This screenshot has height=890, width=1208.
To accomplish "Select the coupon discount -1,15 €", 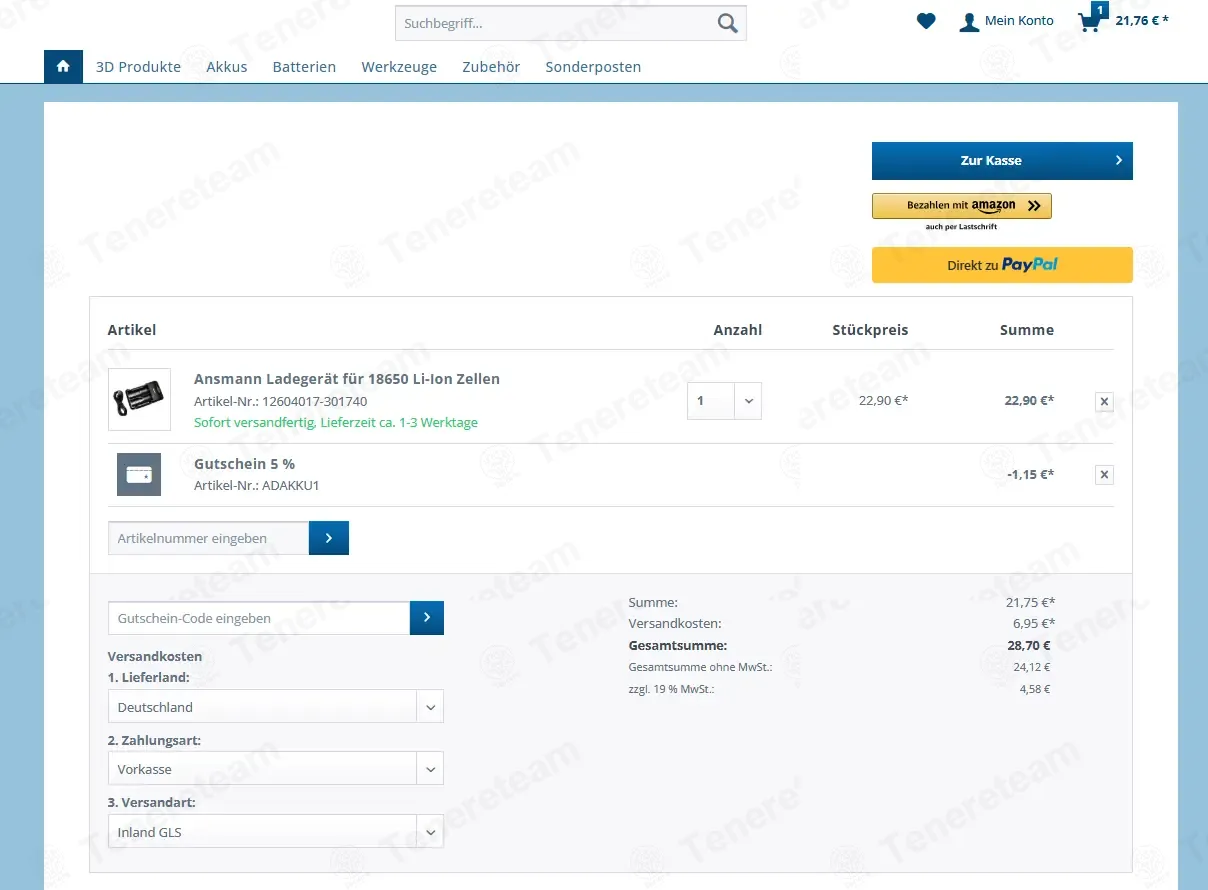I will (1030, 474).
